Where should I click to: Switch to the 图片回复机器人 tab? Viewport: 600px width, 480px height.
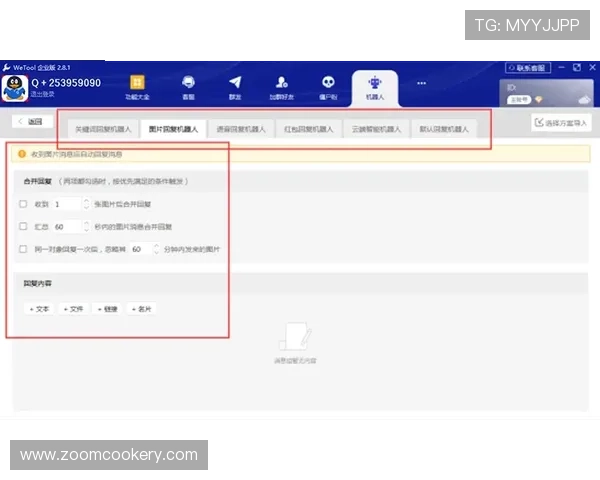coord(173,129)
